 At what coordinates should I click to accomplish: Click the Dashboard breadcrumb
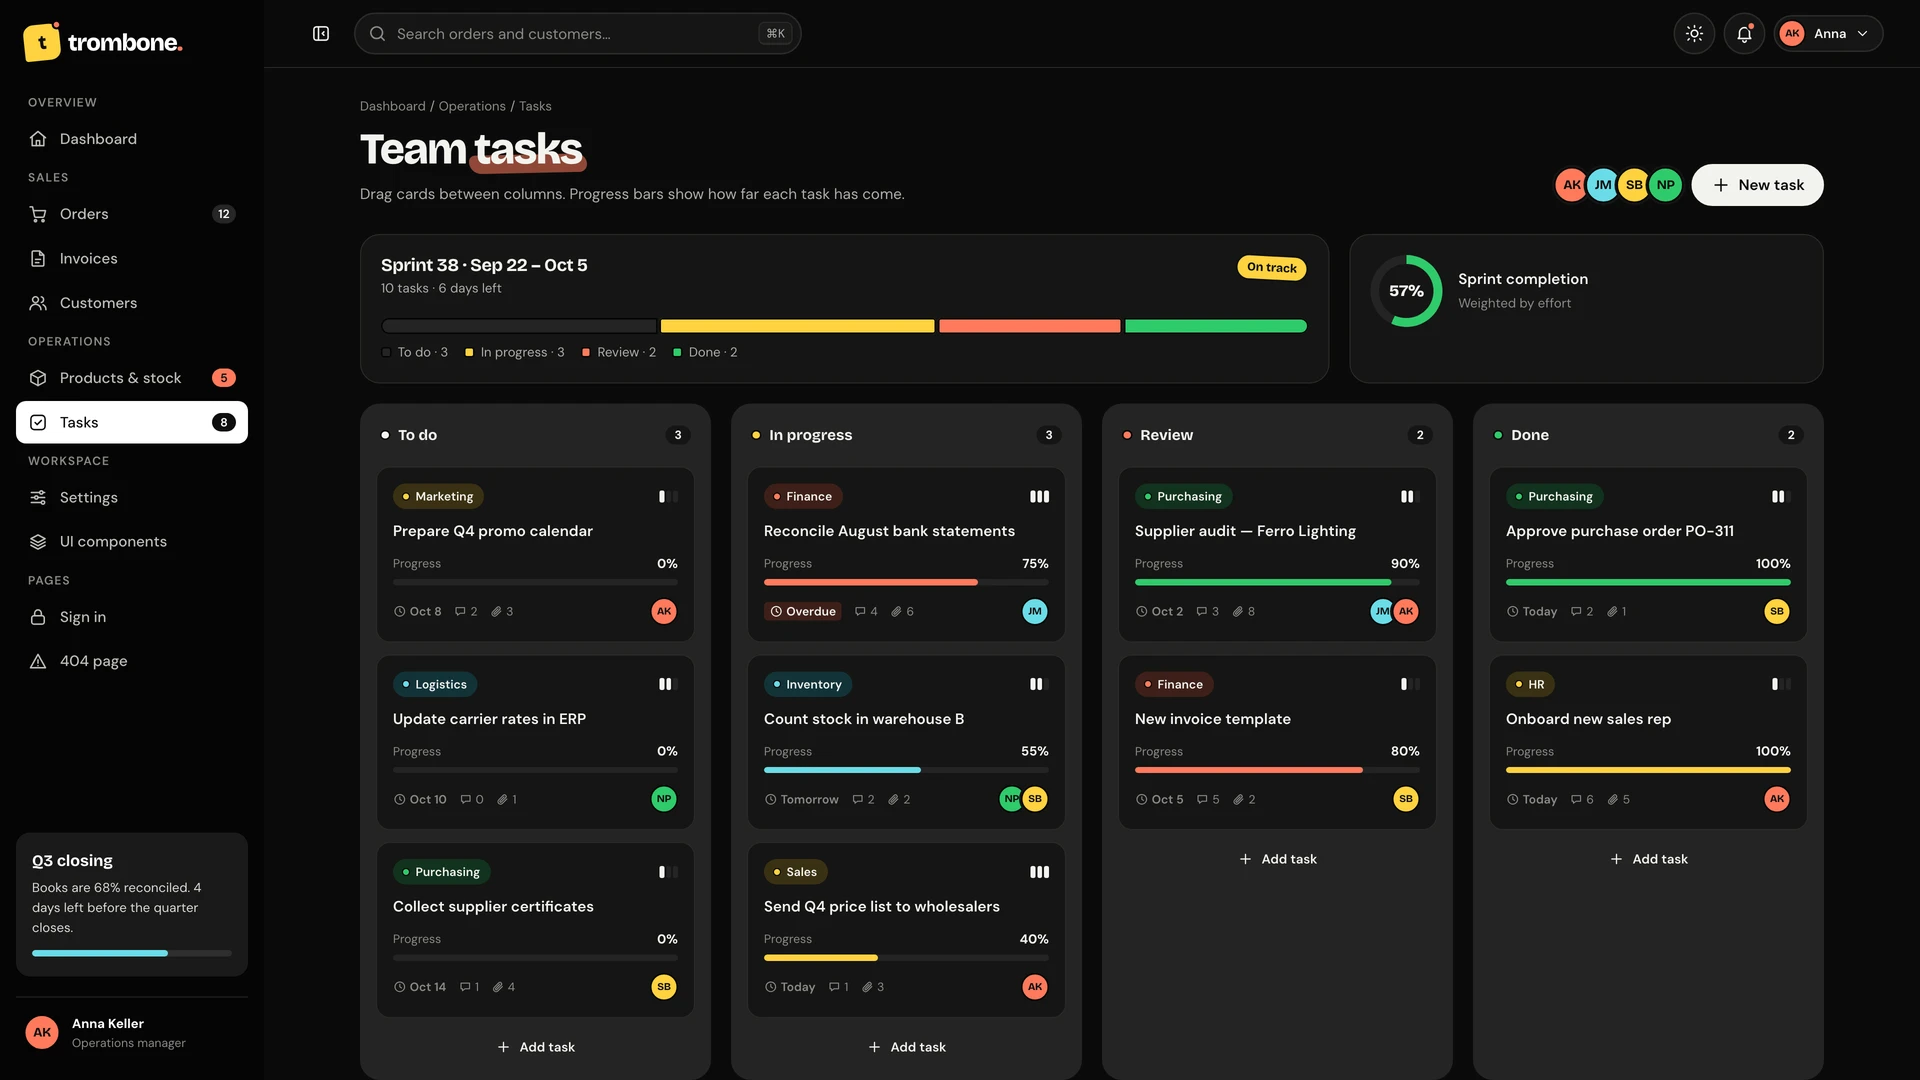pyautogui.click(x=392, y=106)
